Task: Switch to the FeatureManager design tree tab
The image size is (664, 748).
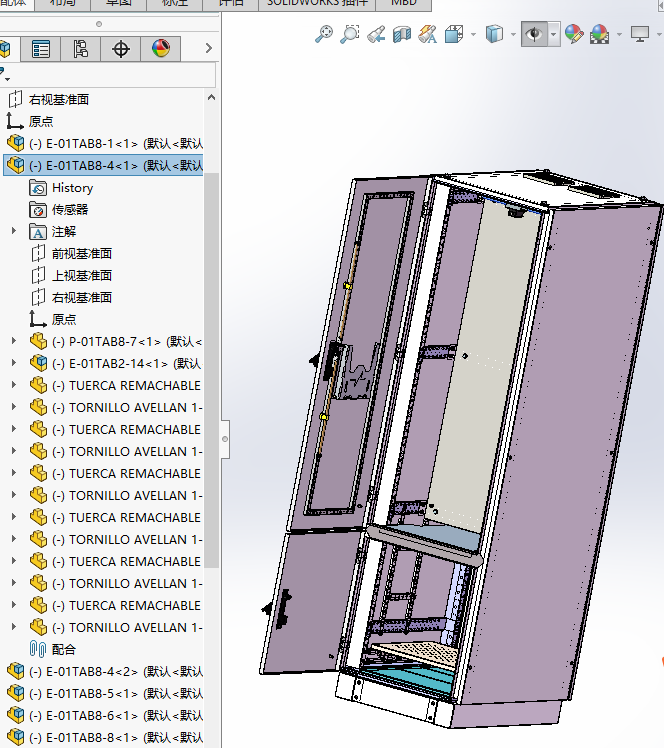Action: point(7,49)
